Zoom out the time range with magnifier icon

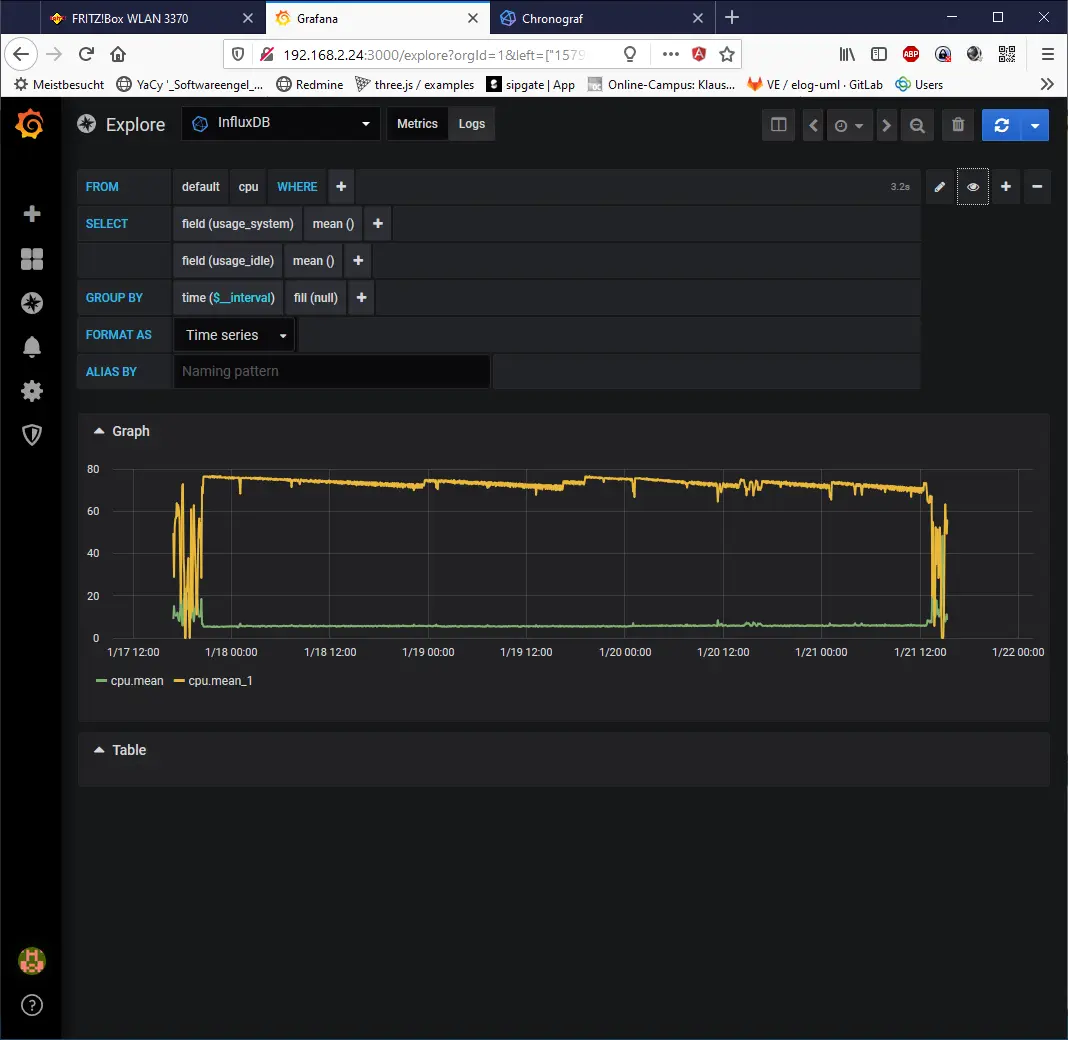917,125
